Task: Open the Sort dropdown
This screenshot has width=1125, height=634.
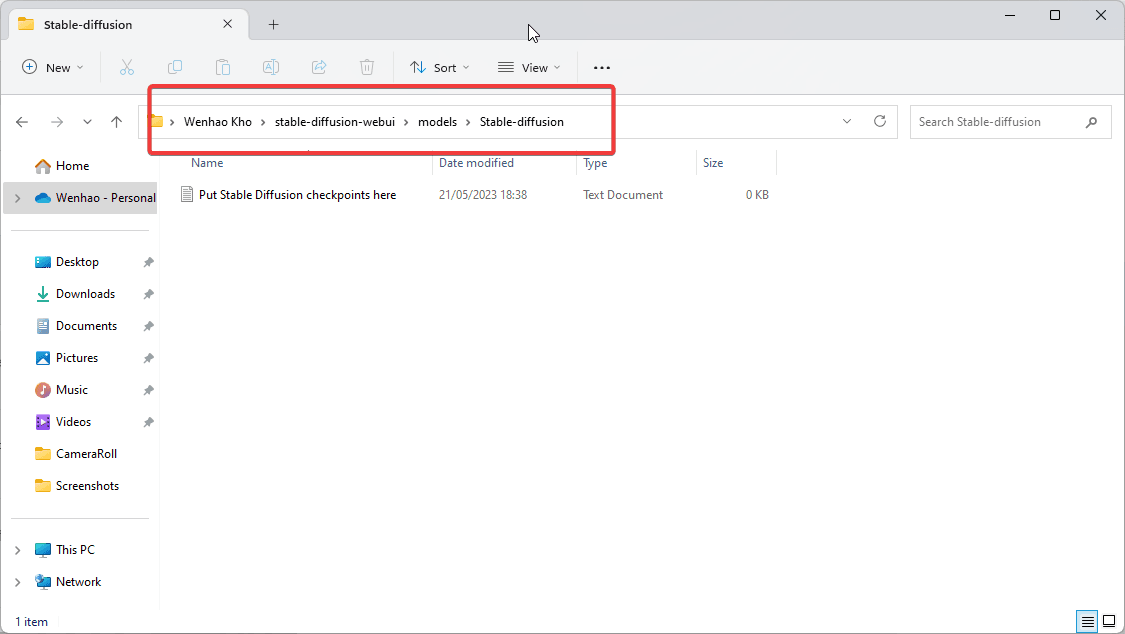Action: [x=440, y=67]
